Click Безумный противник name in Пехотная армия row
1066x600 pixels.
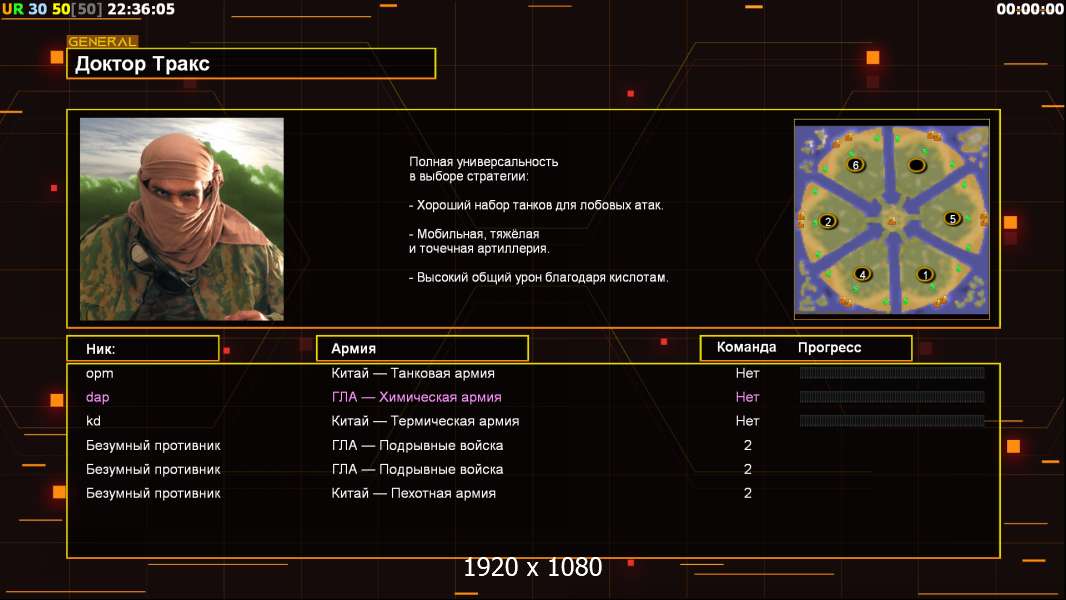pos(153,493)
